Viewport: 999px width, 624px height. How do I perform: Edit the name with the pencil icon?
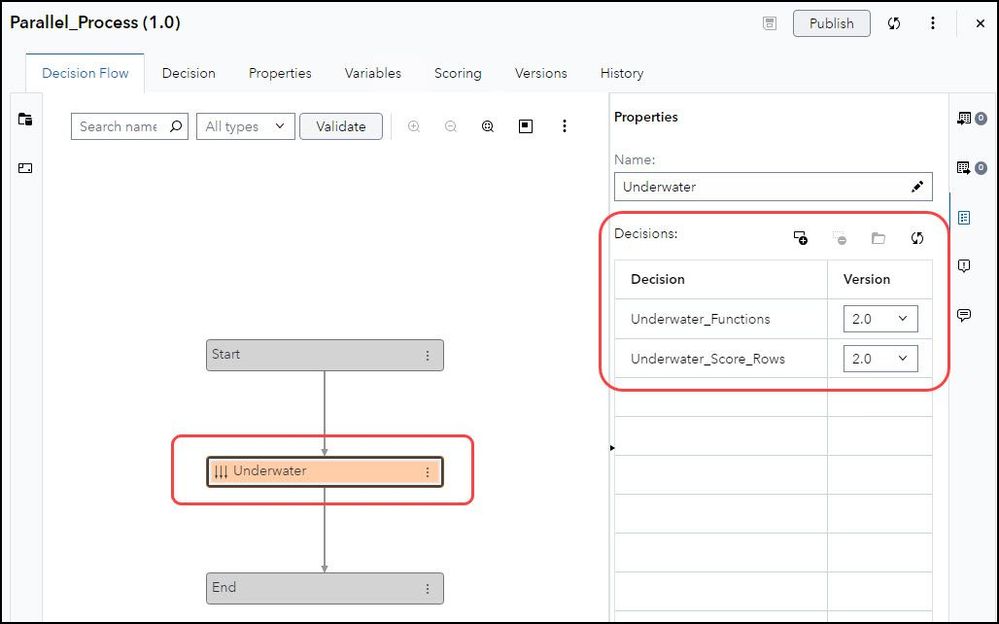(917, 187)
